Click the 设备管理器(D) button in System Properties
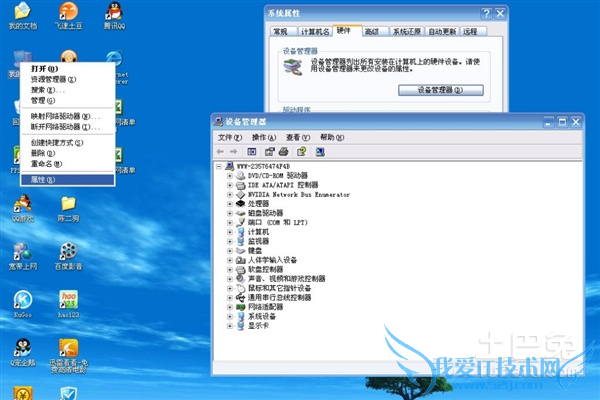The width and height of the screenshot is (600, 400). point(440,90)
